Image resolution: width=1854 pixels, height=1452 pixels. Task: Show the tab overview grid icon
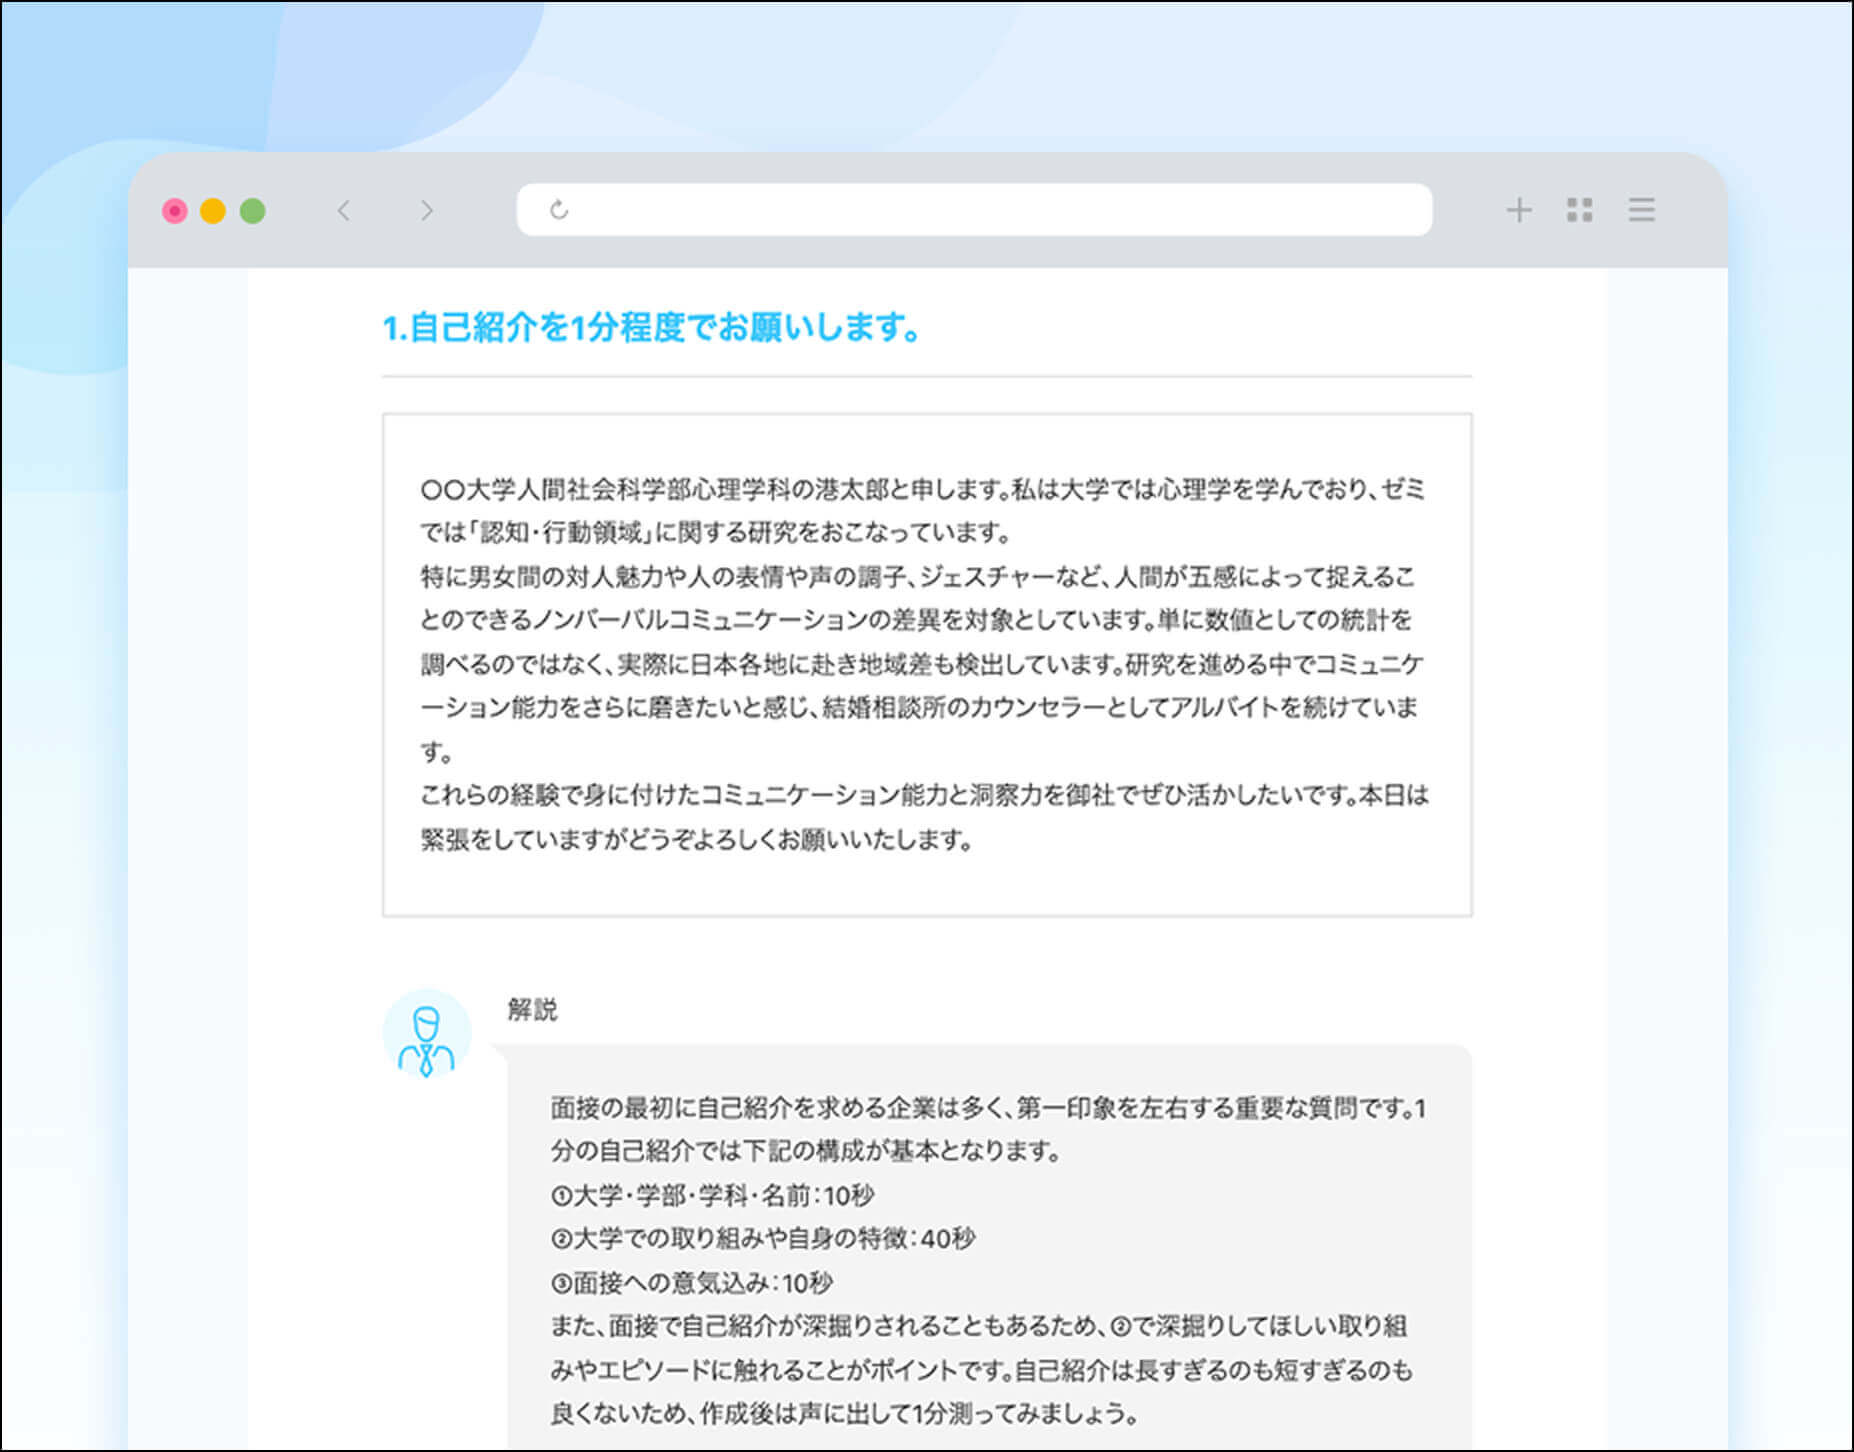(x=1579, y=210)
